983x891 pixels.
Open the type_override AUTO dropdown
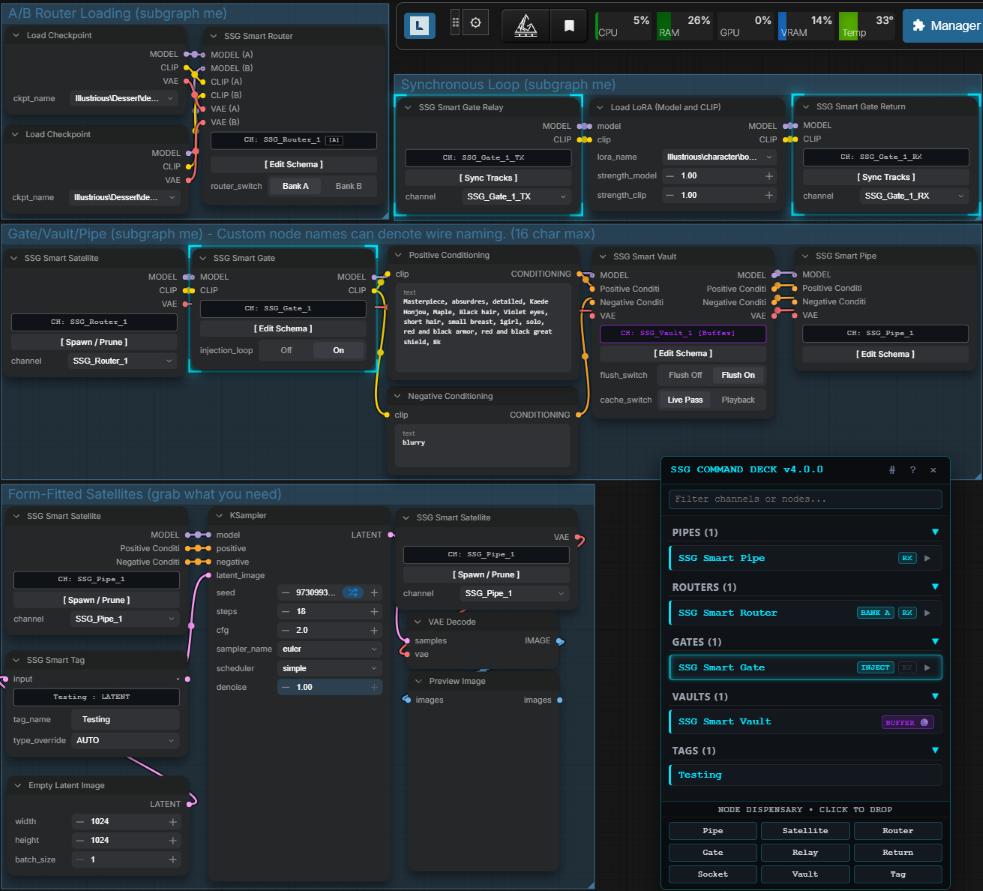coord(125,740)
